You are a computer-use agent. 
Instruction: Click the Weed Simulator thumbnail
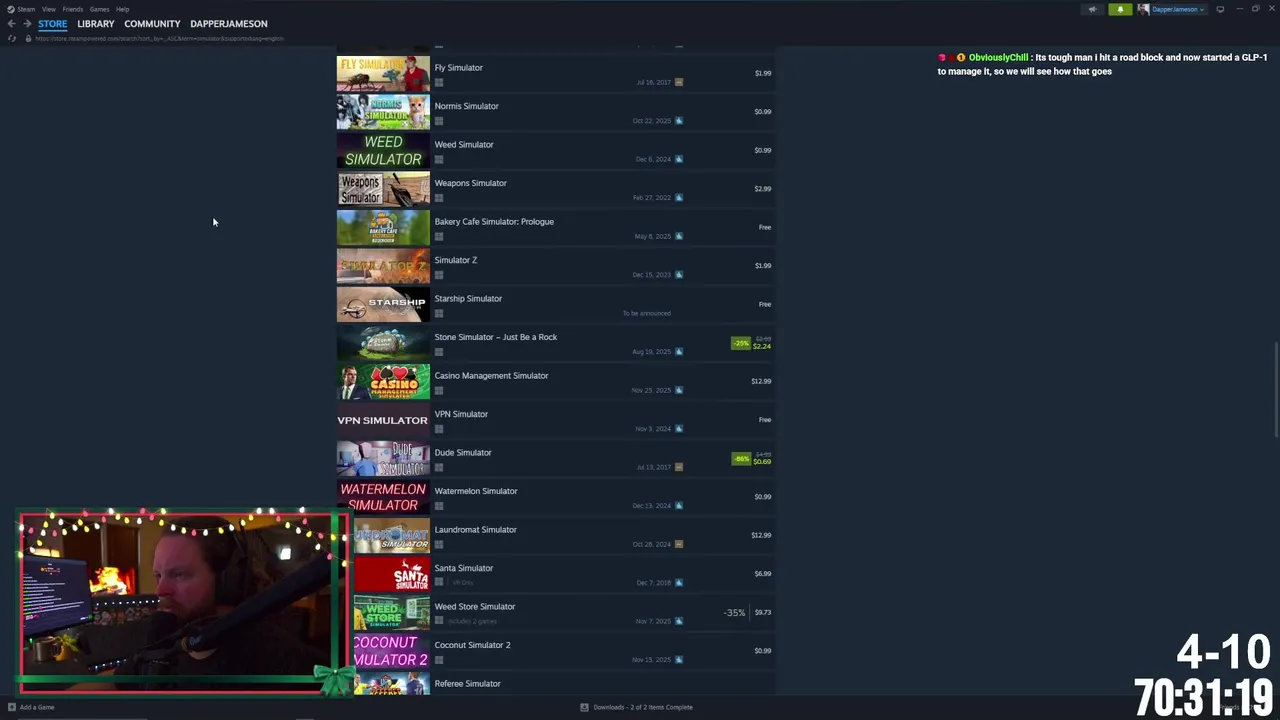coord(383,150)
